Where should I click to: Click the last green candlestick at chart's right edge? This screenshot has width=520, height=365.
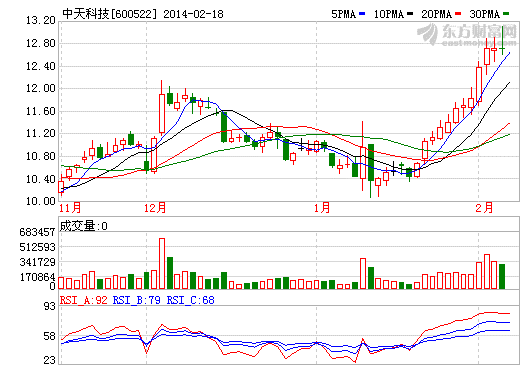click(x=502, y=41)
